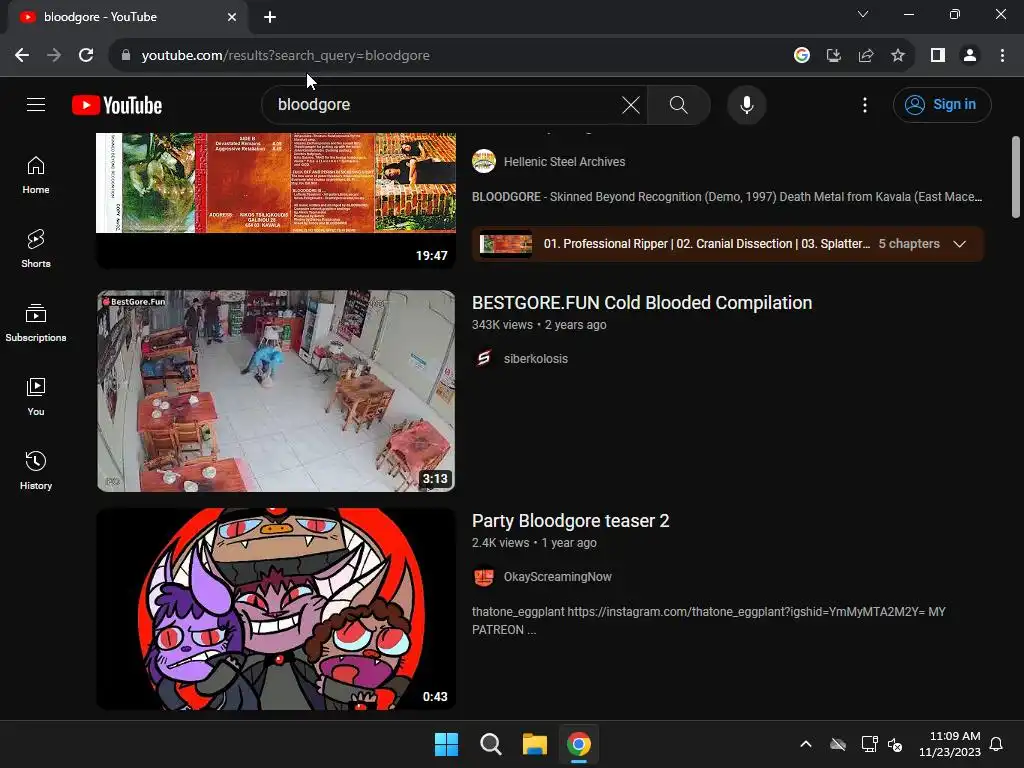
Task: Click the network display tray icon
Action: tap(869, 744)
